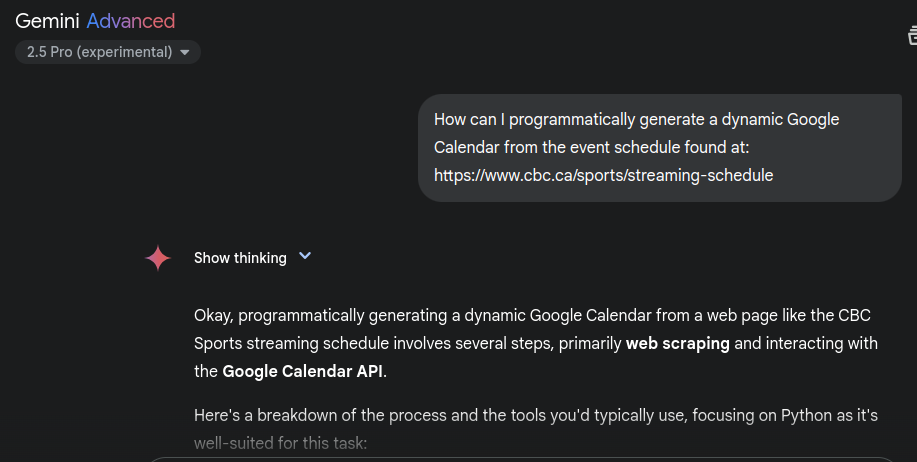Click the partially visible top-right corner icon
The width and height of the screenshot is (917, 462).
click(x=912, y=35)
